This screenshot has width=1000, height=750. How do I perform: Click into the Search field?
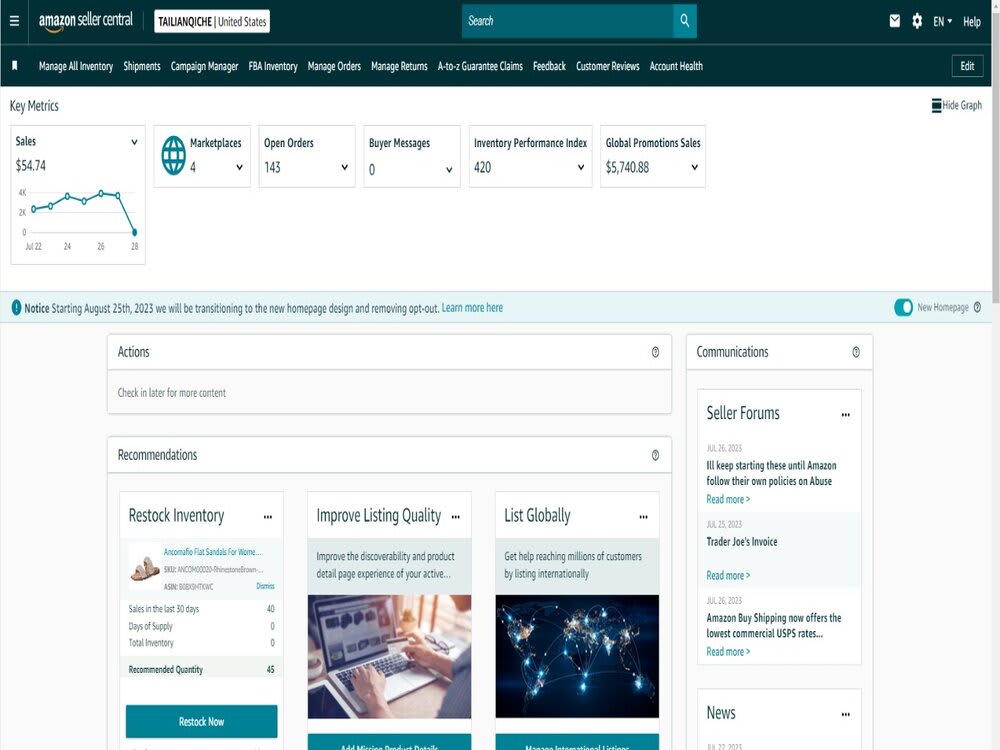coord(567,21)
